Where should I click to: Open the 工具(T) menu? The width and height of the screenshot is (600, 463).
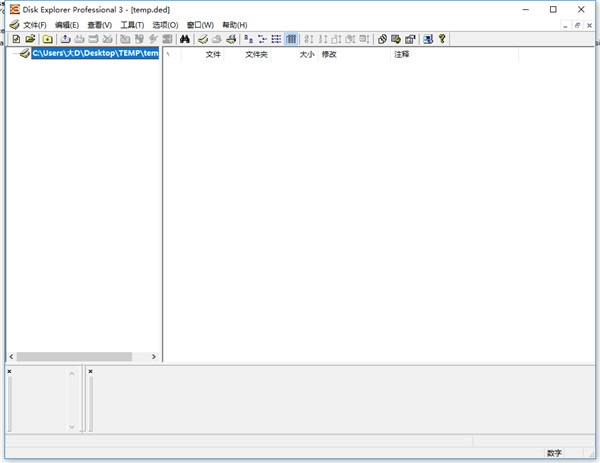click(x=132, y=24)
